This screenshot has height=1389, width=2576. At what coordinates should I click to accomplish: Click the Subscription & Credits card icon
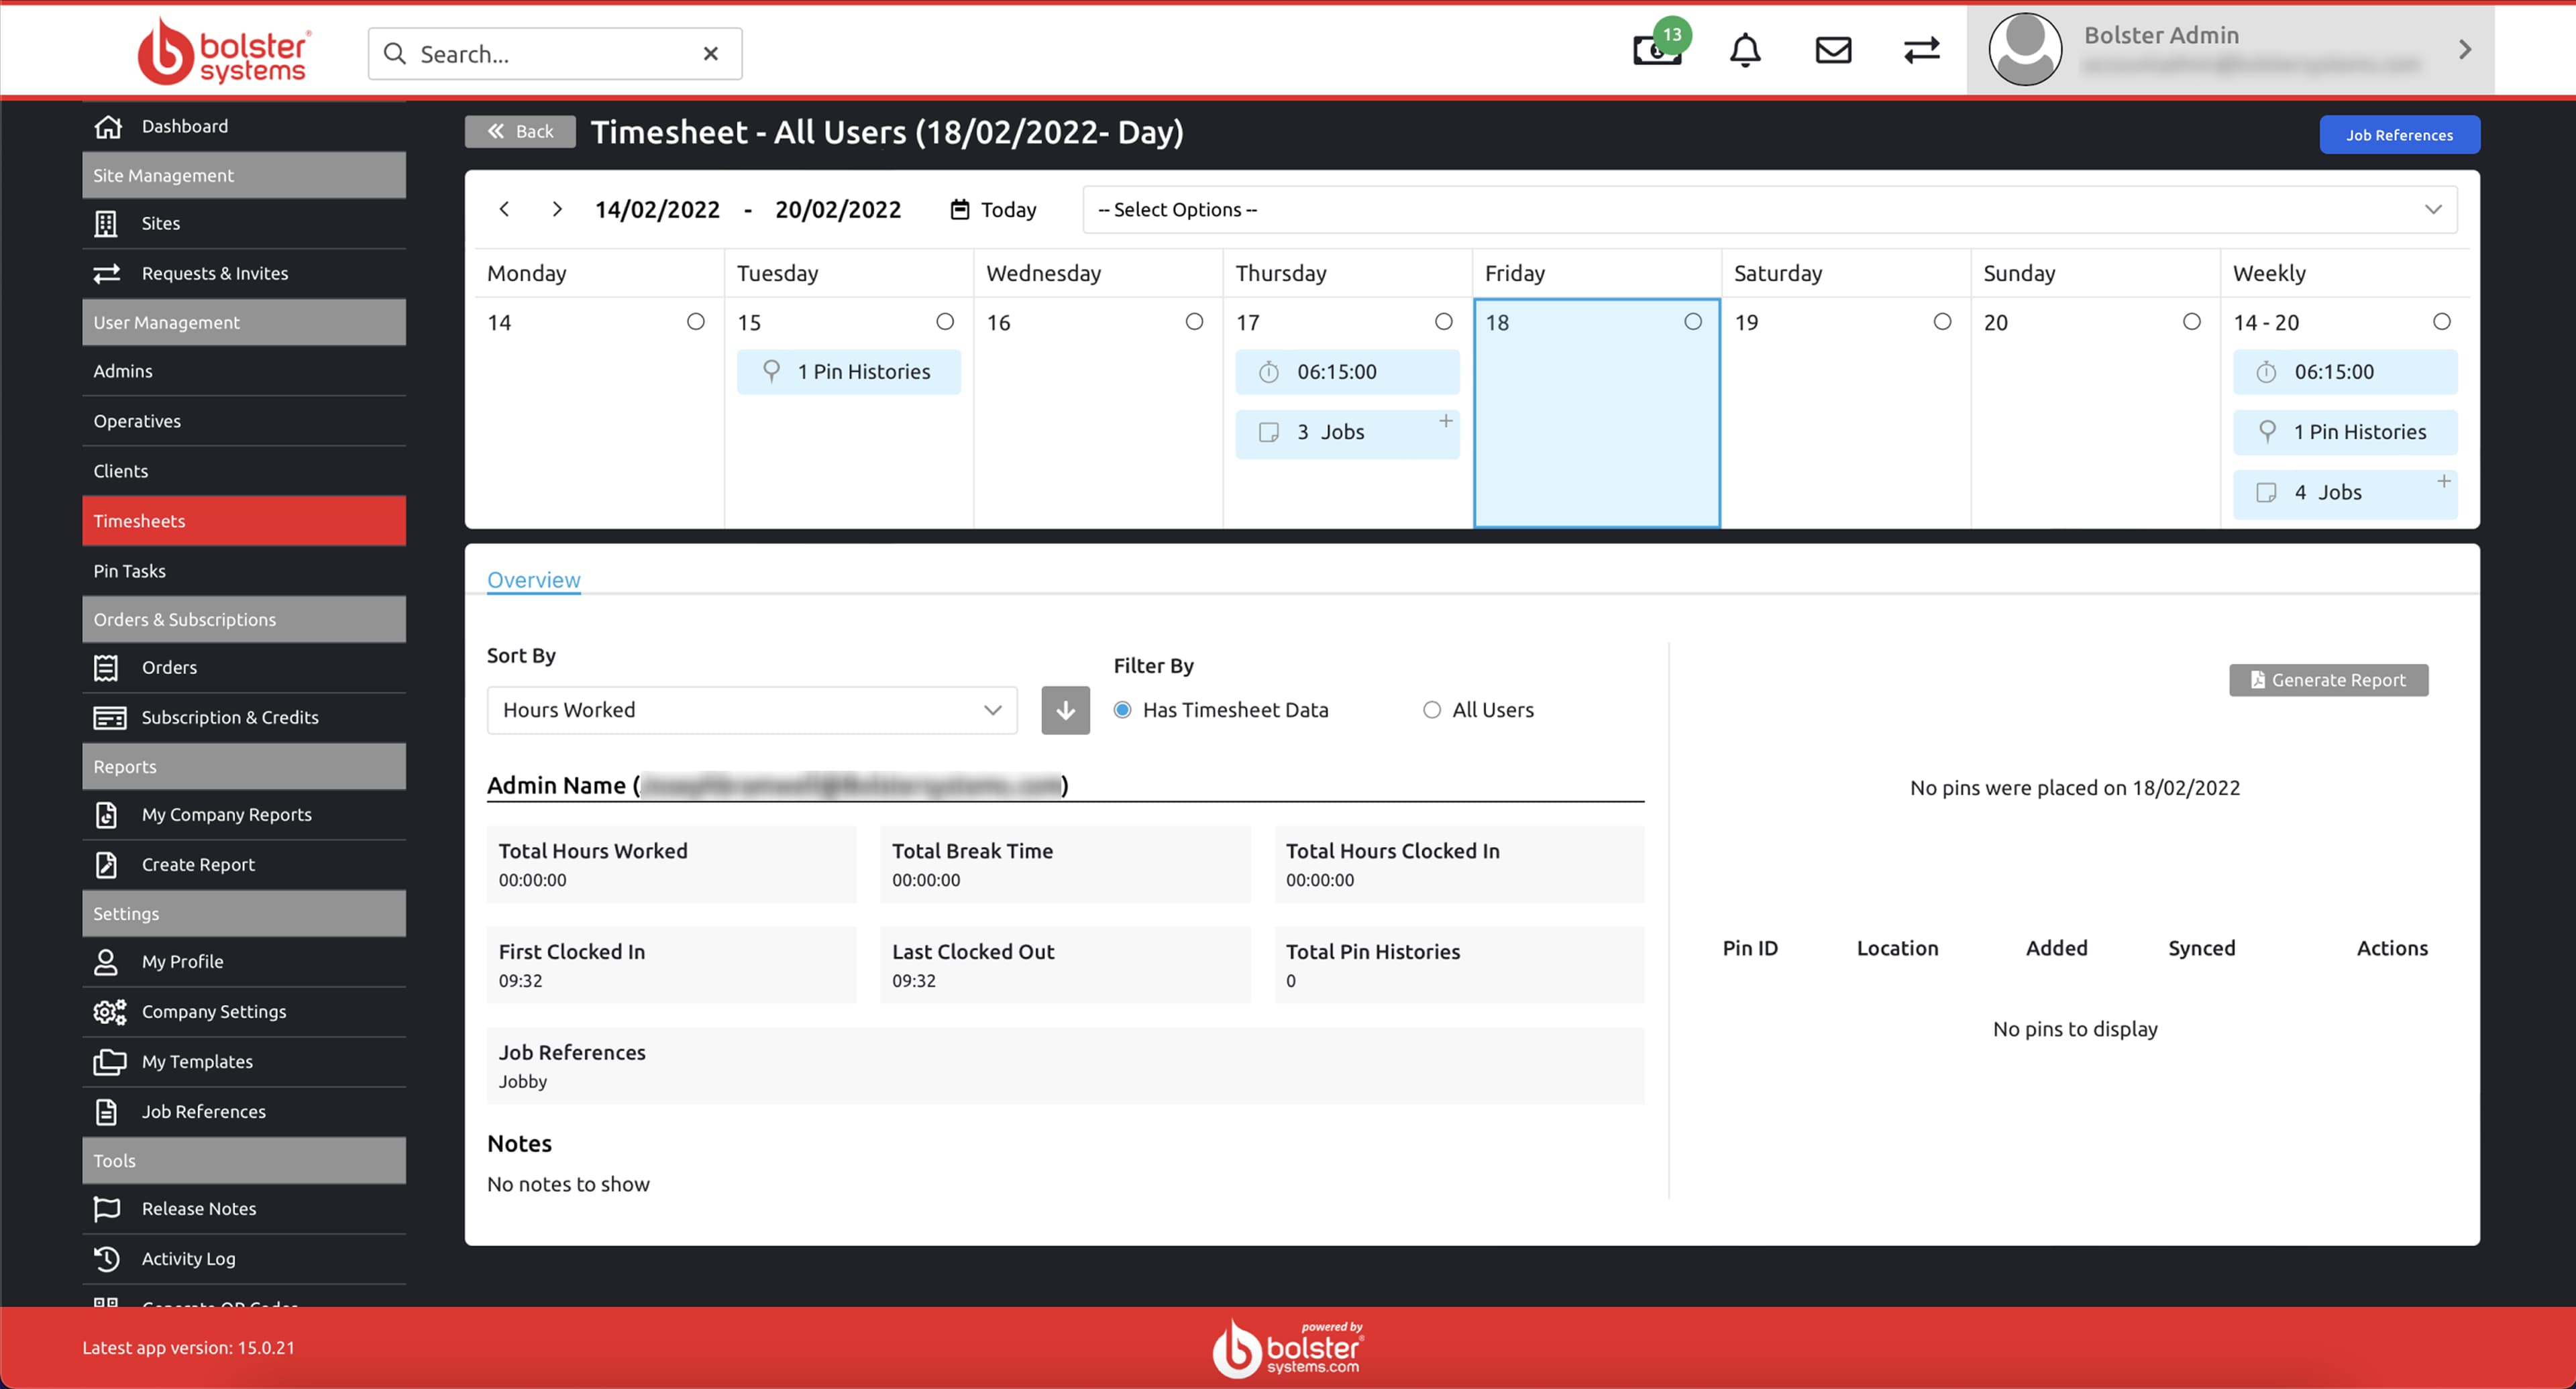coord(109,717)
